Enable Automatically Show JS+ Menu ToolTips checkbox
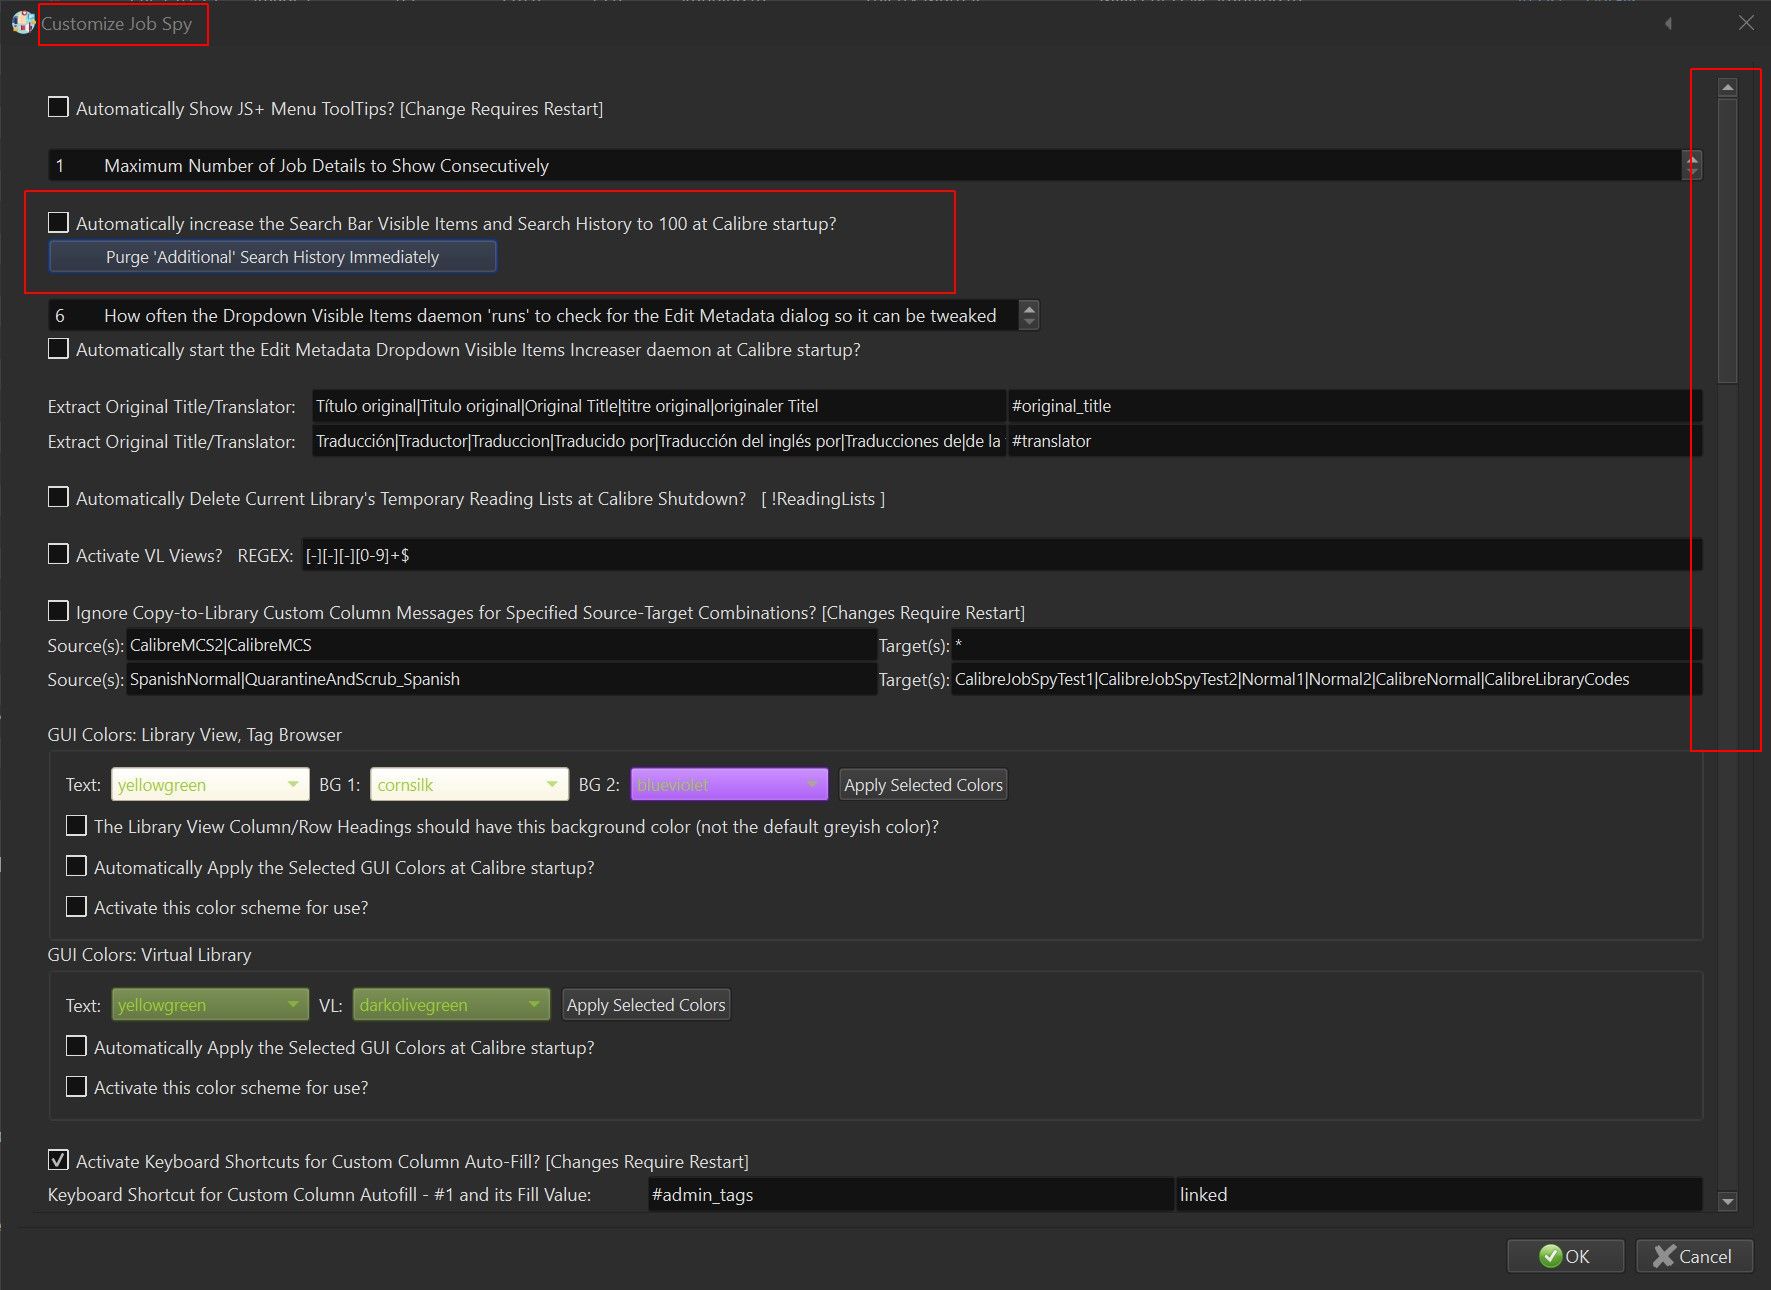This screenshot has height=1290, width=1771. coord(58,107)
